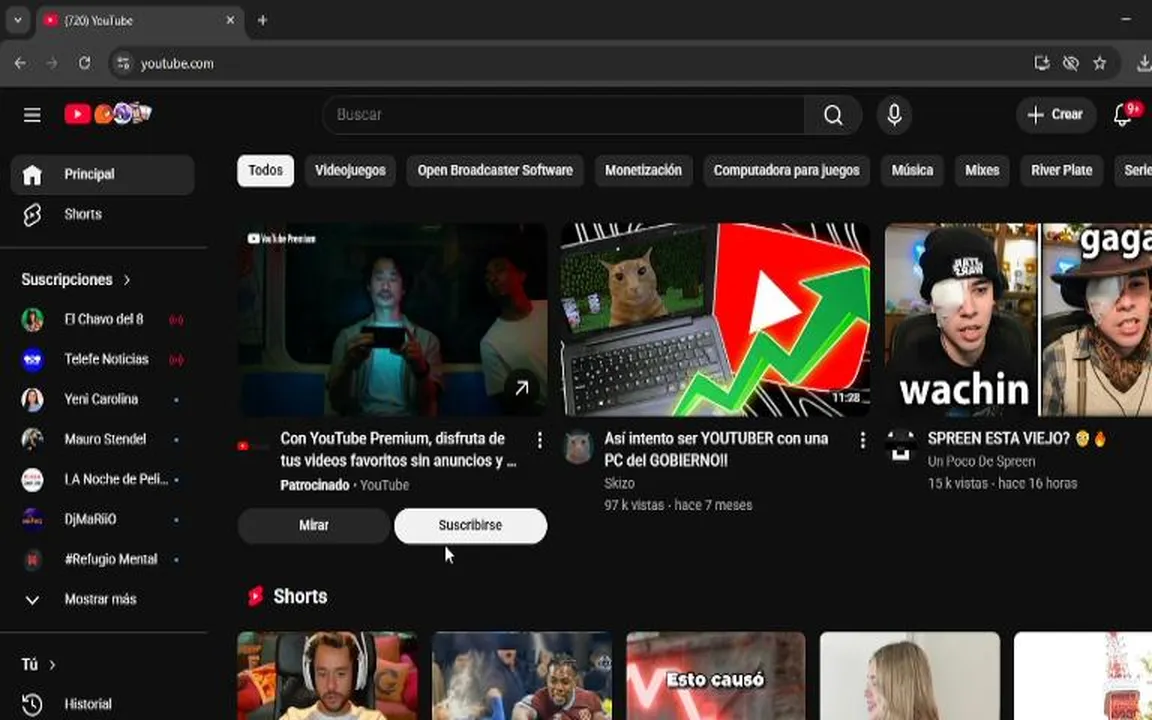
Task: Select the Monetización filter chip
Action: [x=643, y=170]
